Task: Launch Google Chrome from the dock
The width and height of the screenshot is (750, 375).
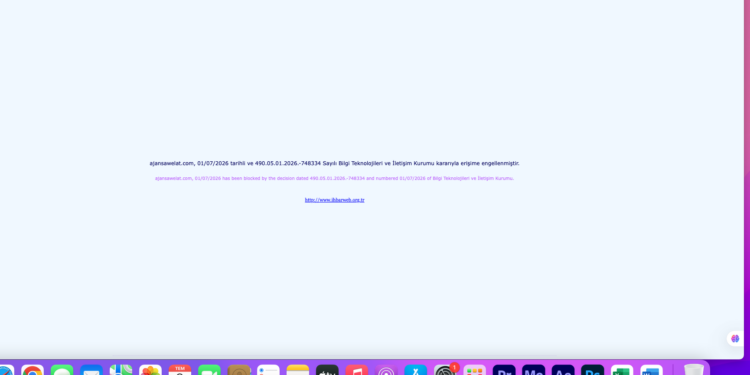Action: (33, 370)
